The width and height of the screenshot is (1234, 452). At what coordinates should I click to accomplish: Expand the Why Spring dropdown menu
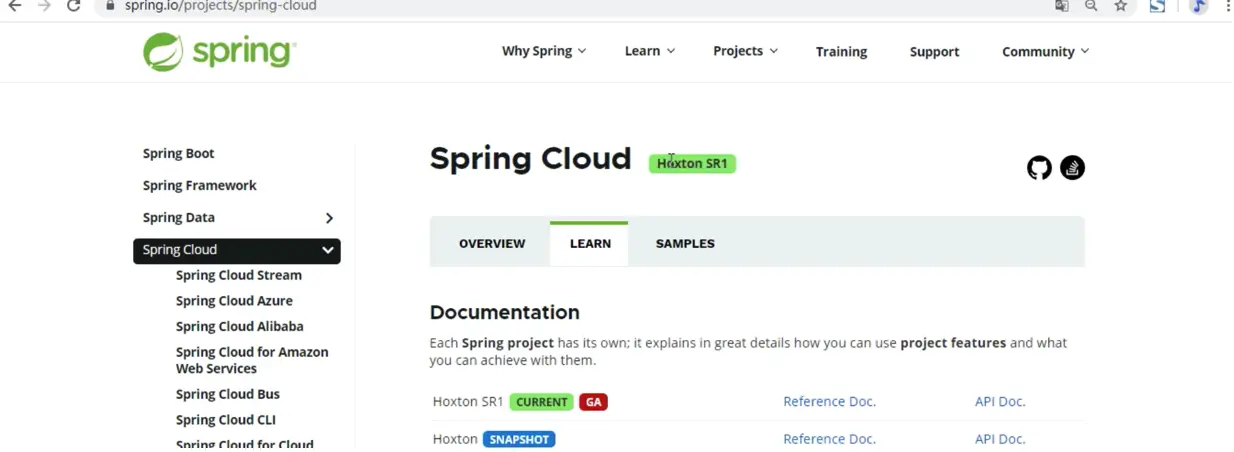[x=544, y=51]
